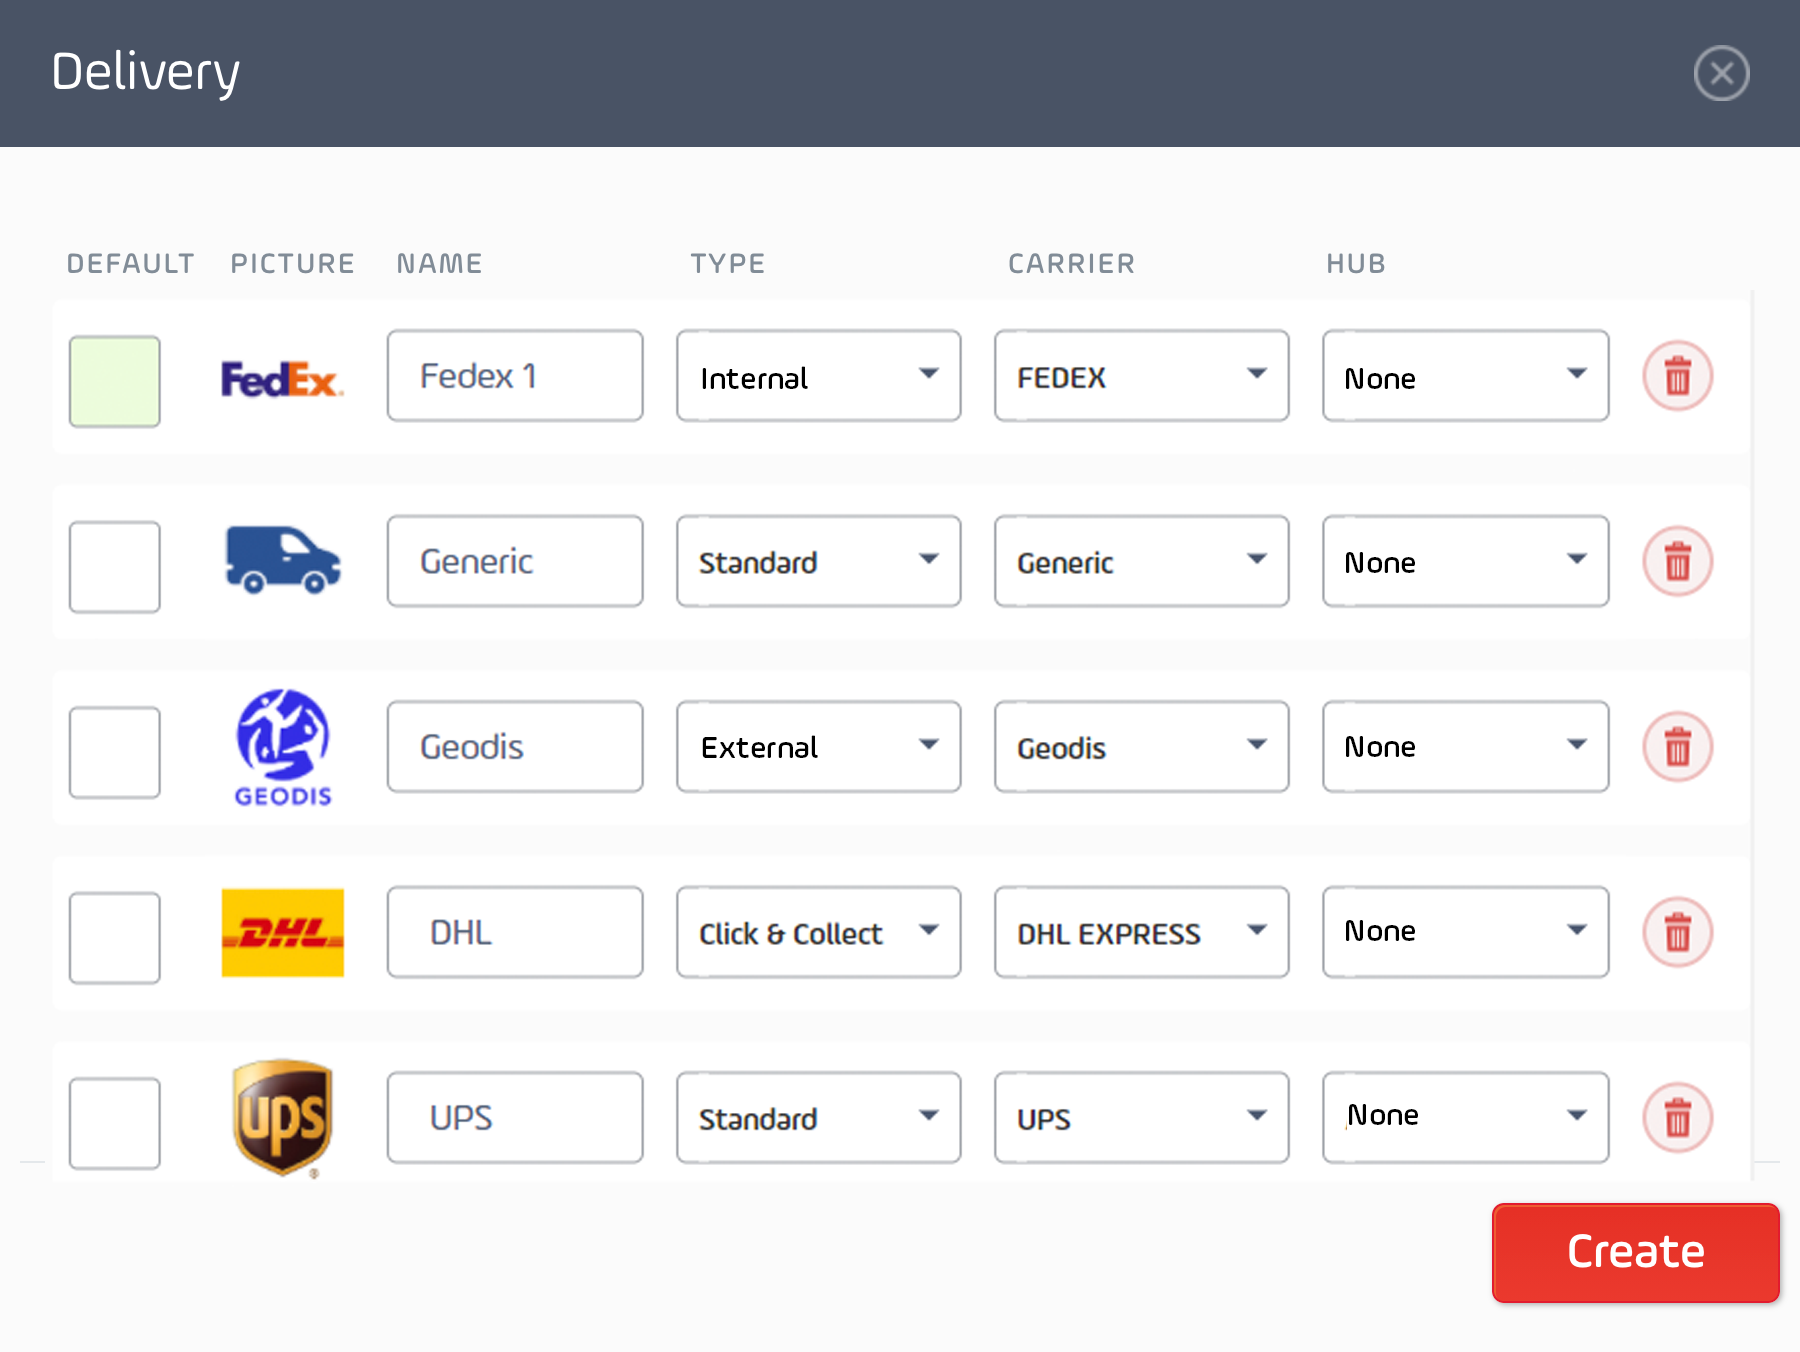Image resolution: width=1800 pixels, height=1352 pixels.
Task: Click the CARRIER column header
Action: point(1071,264)
